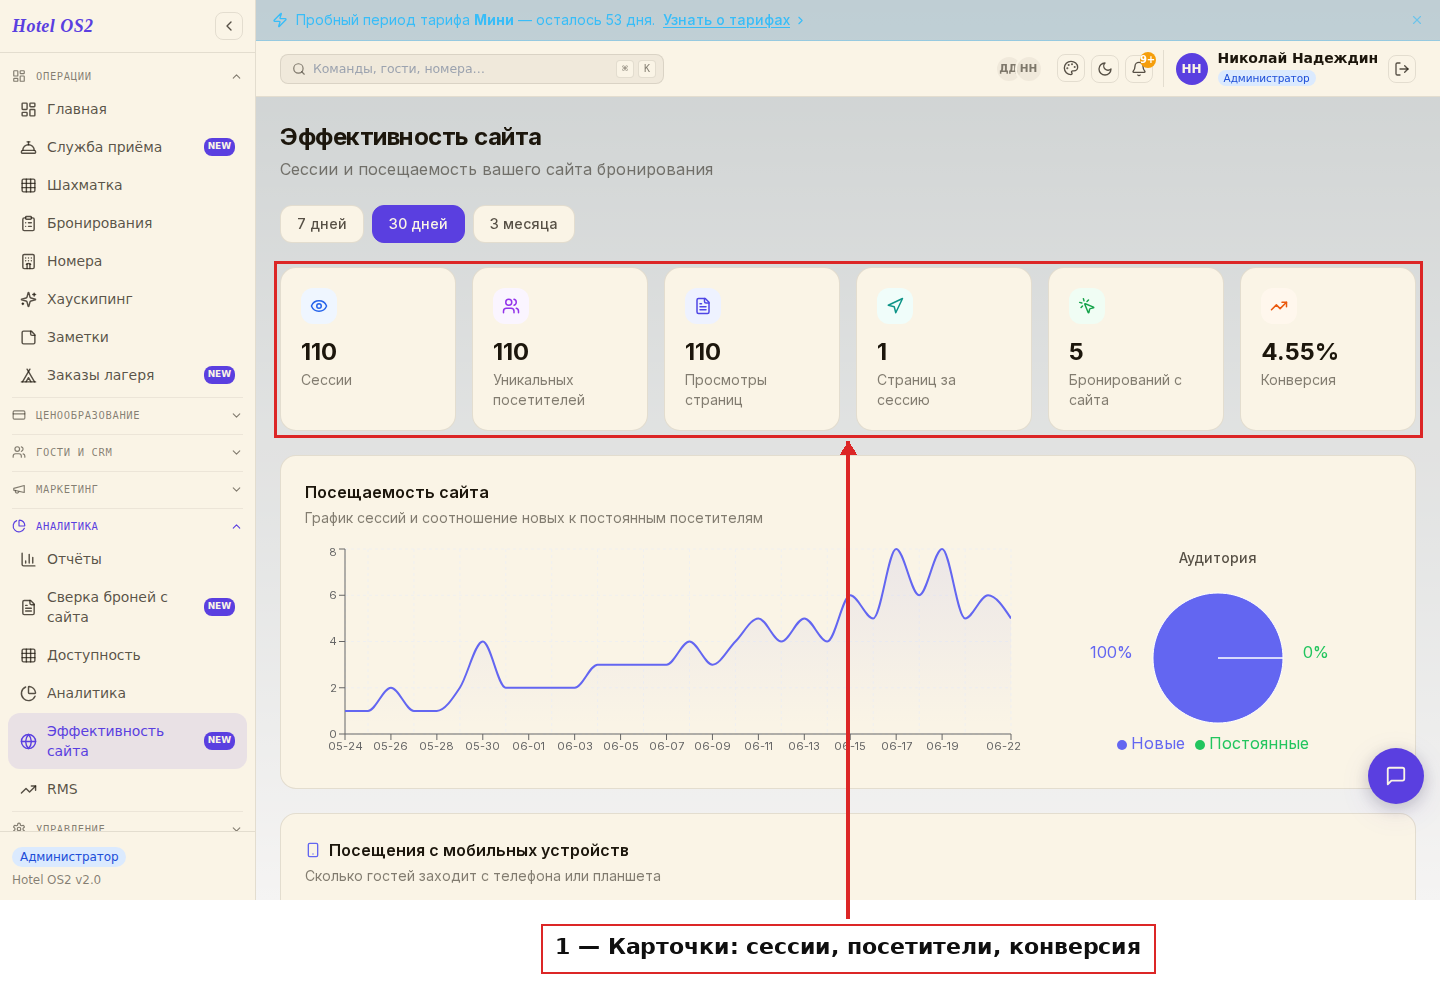The image size is (1440, 997).
Task: Click the ДД НН badge in header
Action: pyautogui.click(x=1019, y=69)
